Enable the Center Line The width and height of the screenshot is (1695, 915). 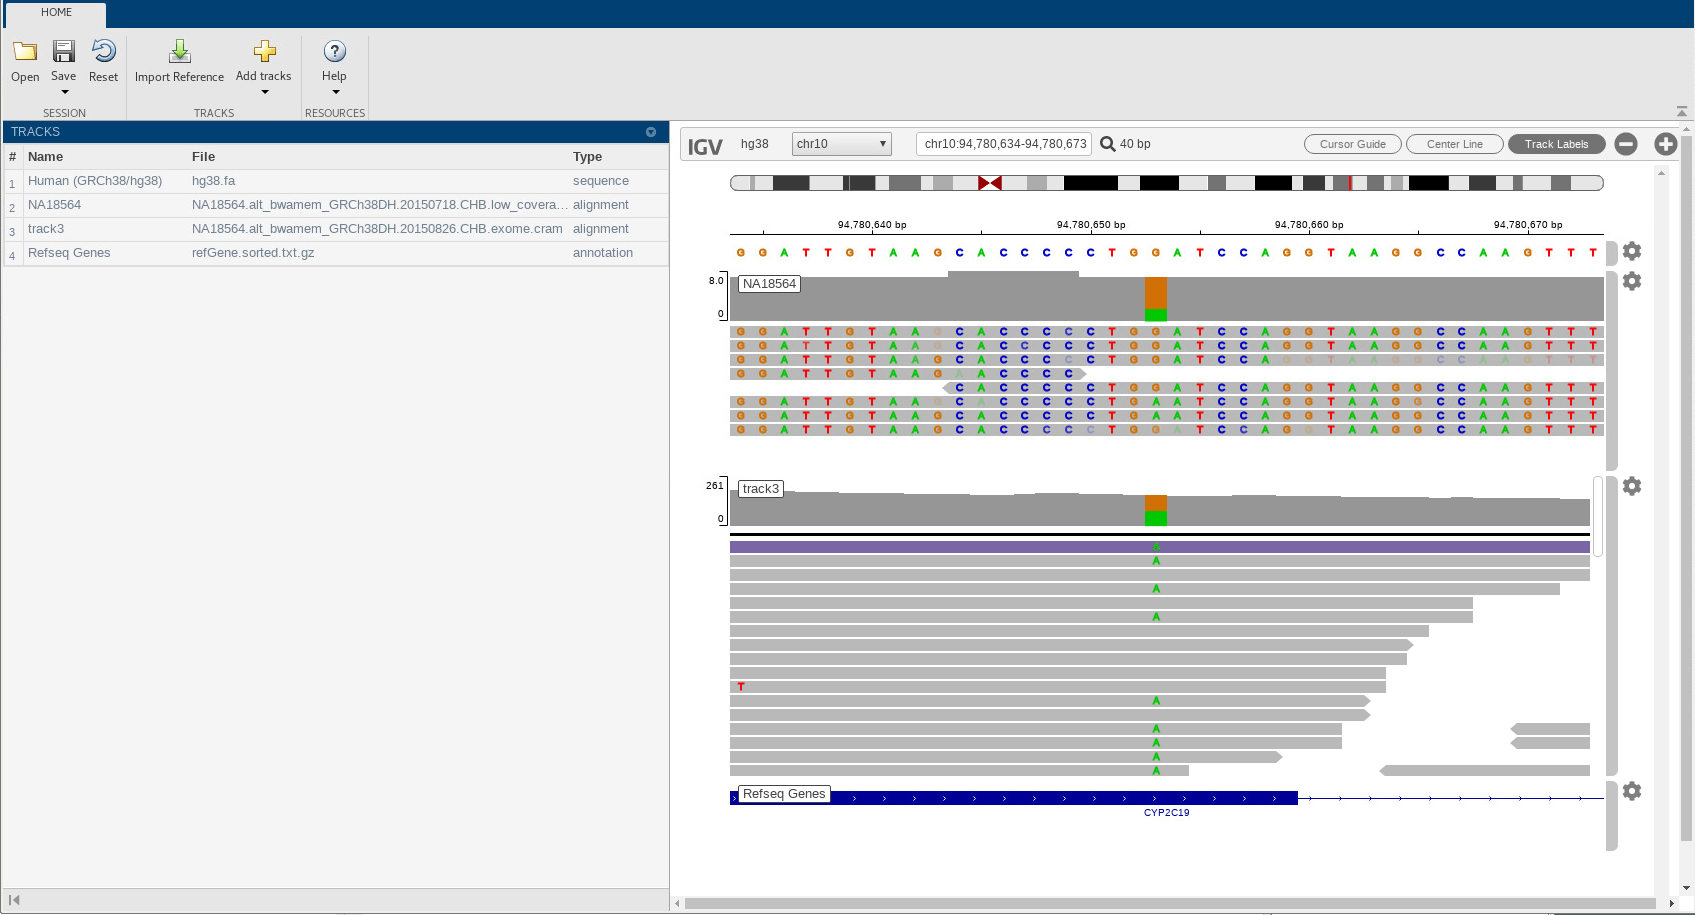1454,143
